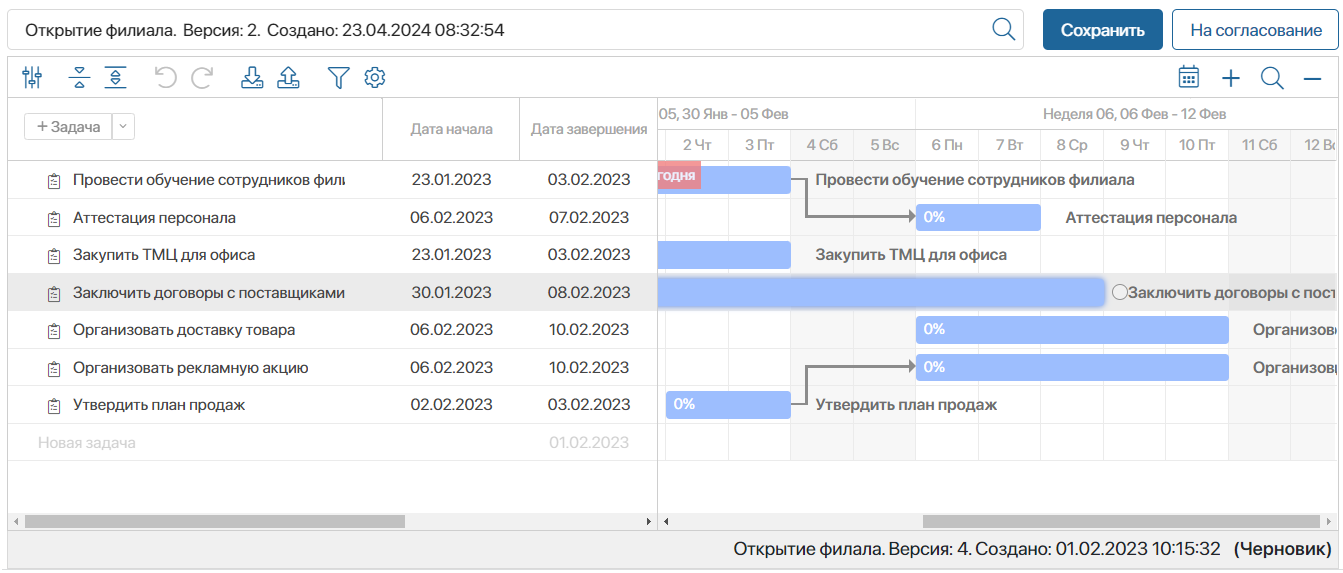This screenshot has width=1343, height=573.
Task: Collapse all tasks in the toolbar
Action: pyautogui.click(x=80, y=78)
